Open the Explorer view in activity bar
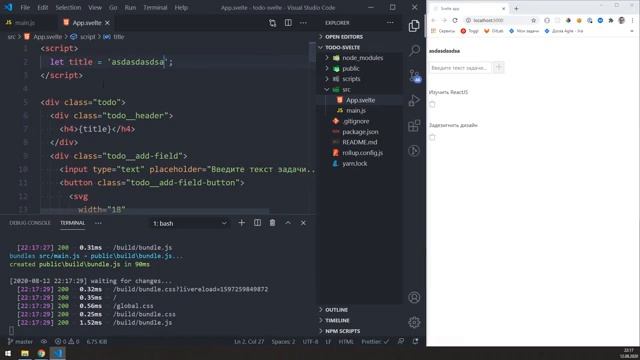This screenshot has height=360, width=640. click(x=414, y=26)
